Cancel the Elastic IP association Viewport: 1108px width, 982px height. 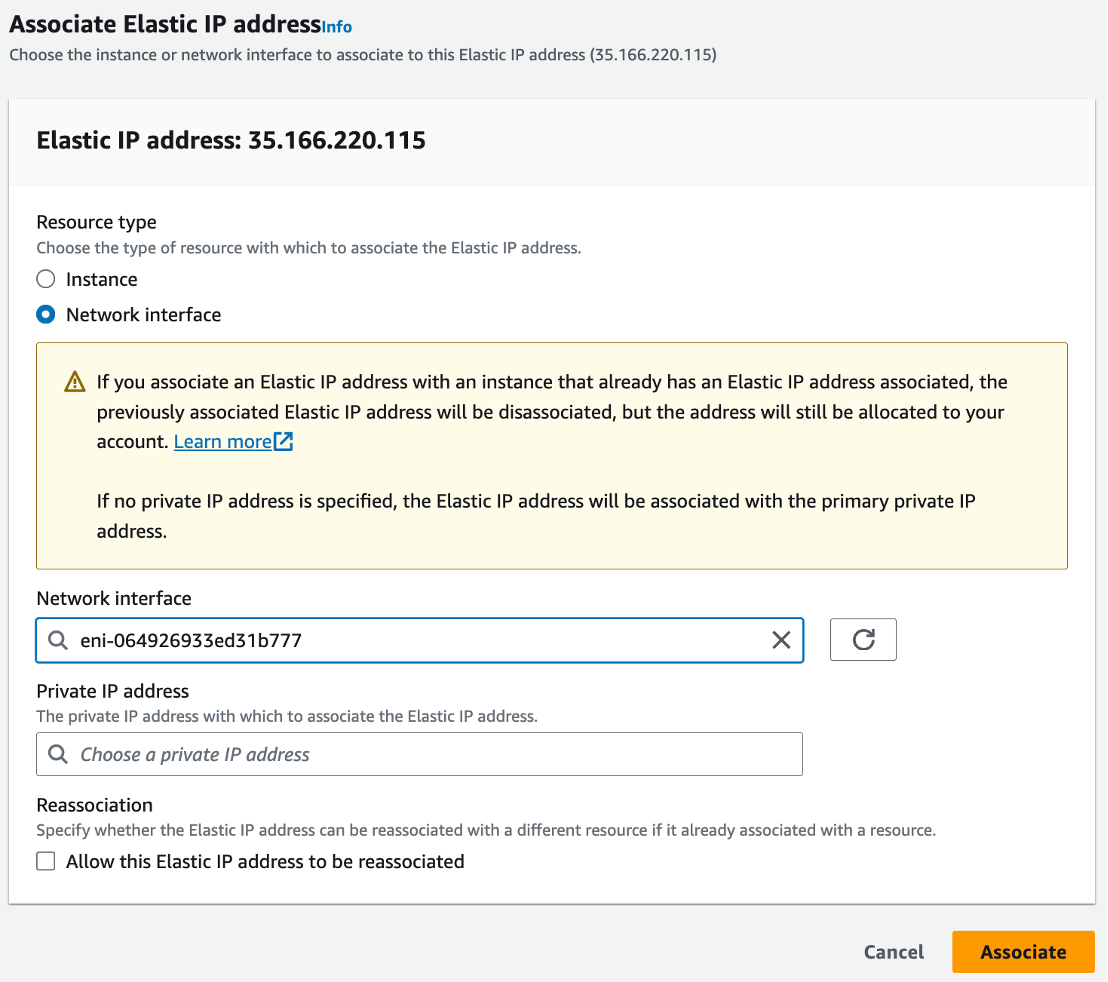pos(892,952)
